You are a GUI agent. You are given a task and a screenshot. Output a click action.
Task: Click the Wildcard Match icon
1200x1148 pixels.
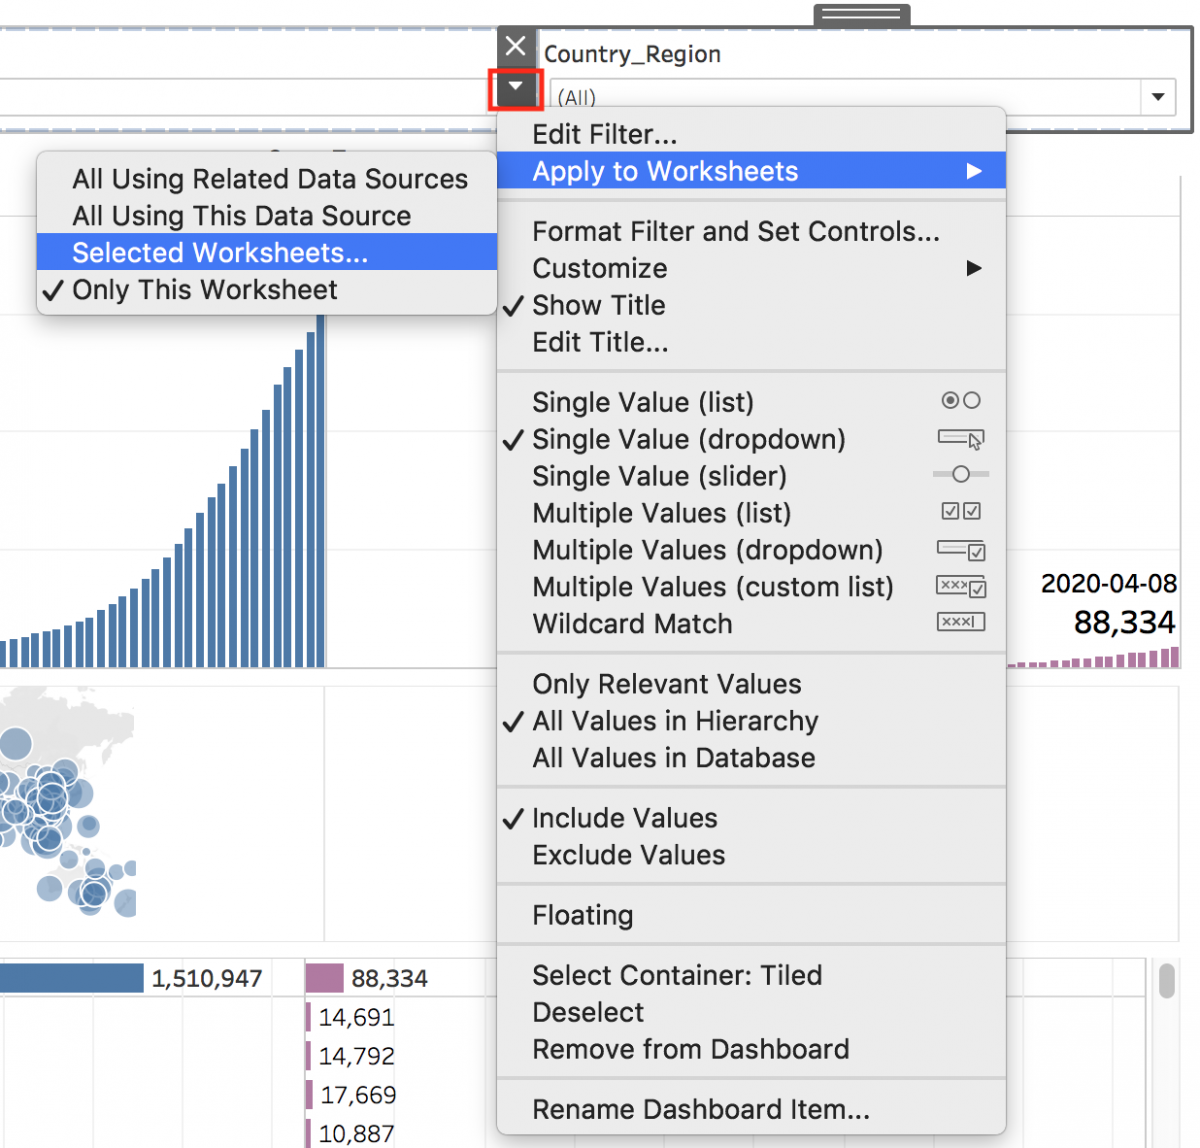coord(960,622)
